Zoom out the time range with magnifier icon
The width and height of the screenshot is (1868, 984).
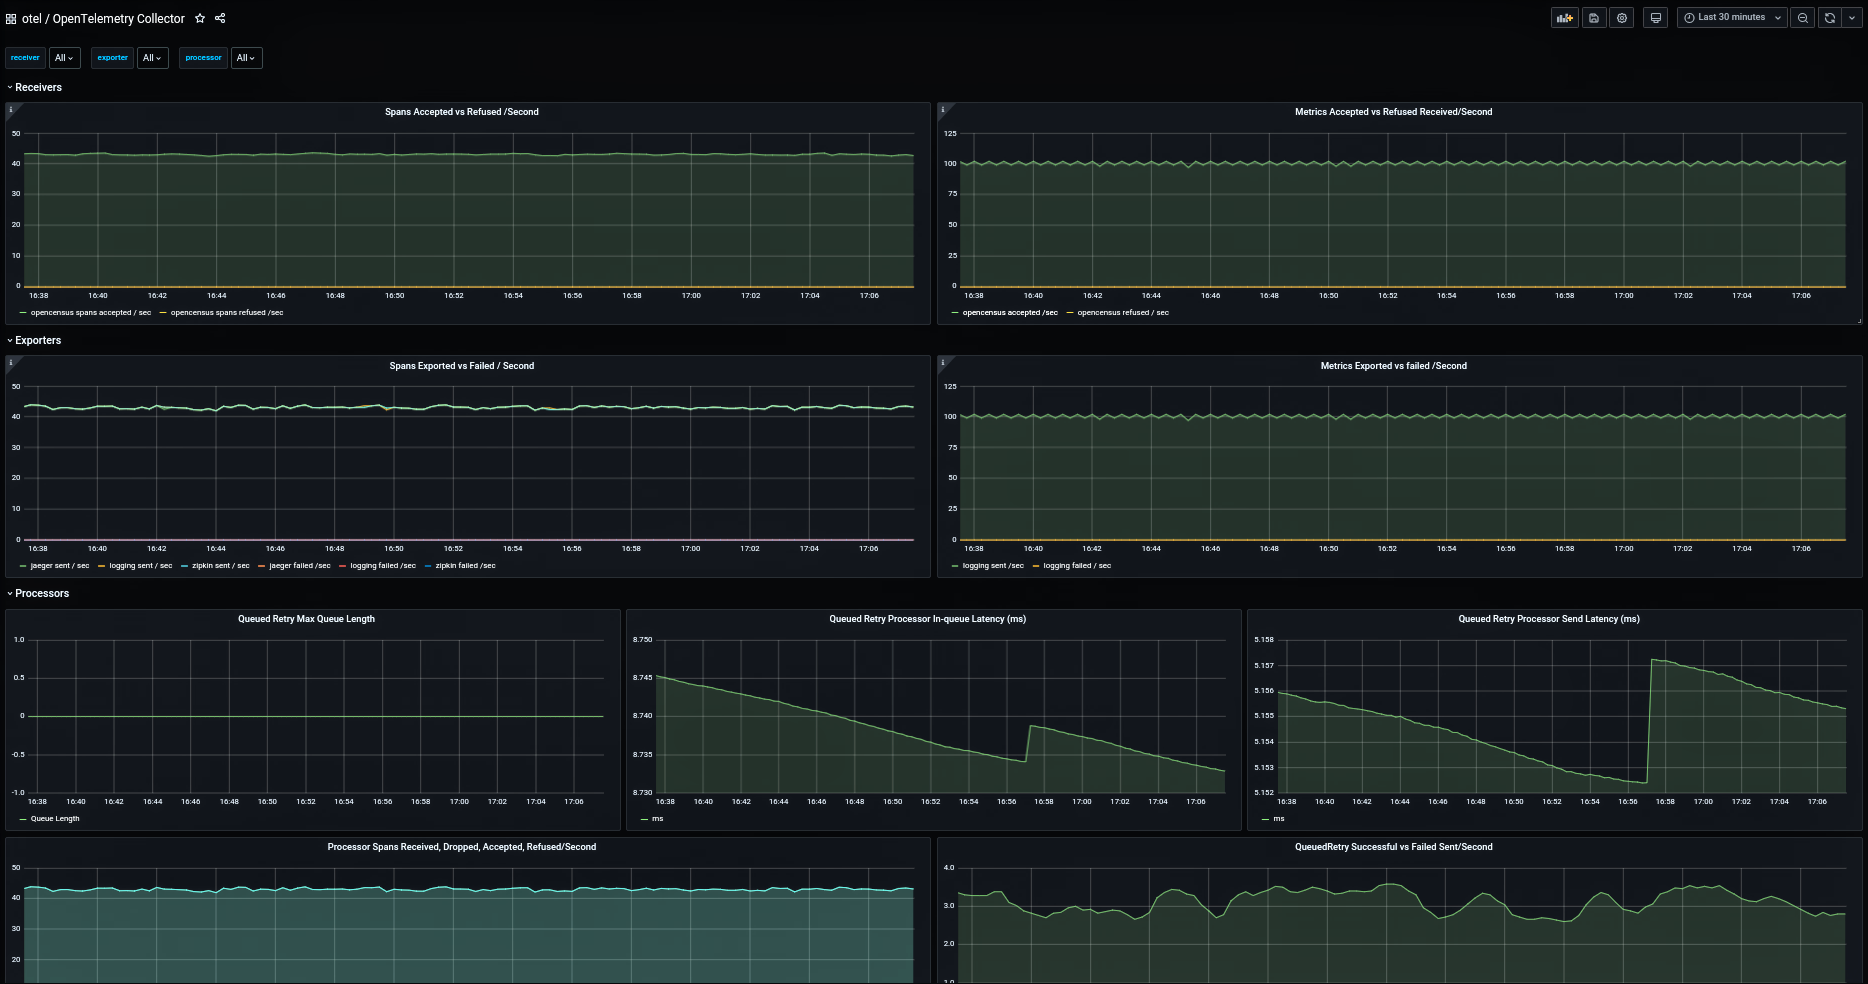tap(1802, 17)
